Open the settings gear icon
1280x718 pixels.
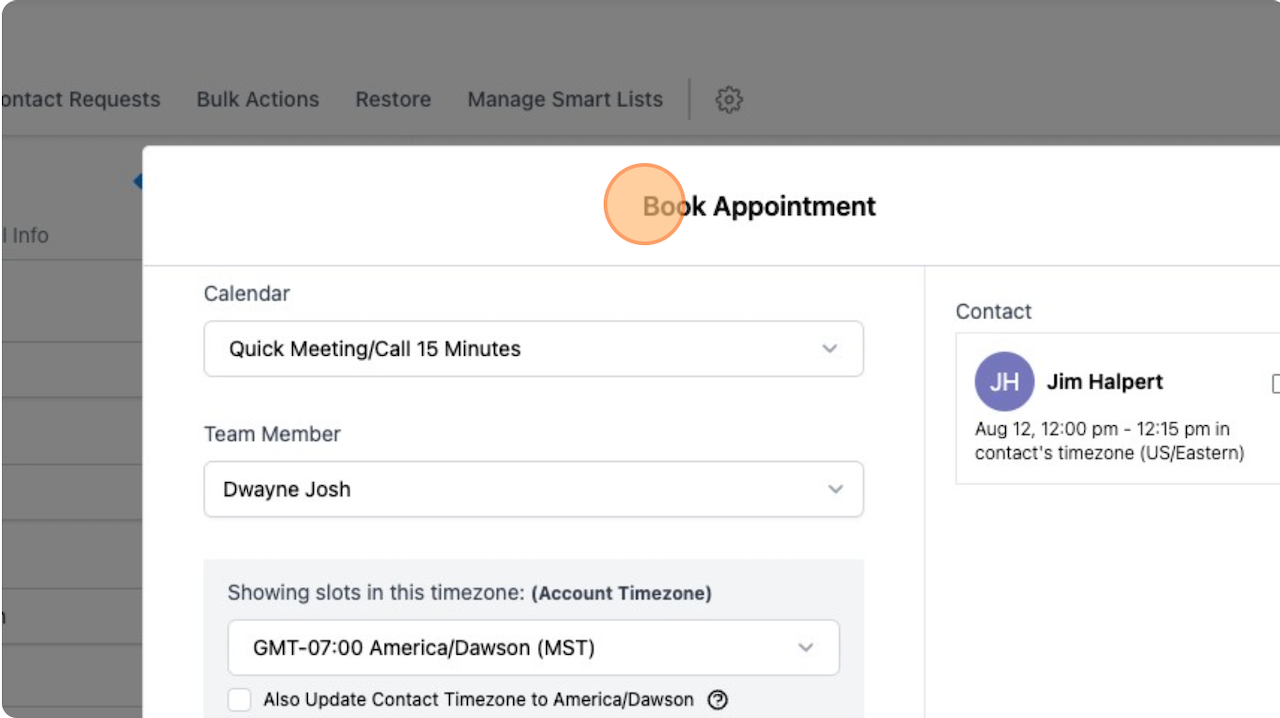point(729,100)
